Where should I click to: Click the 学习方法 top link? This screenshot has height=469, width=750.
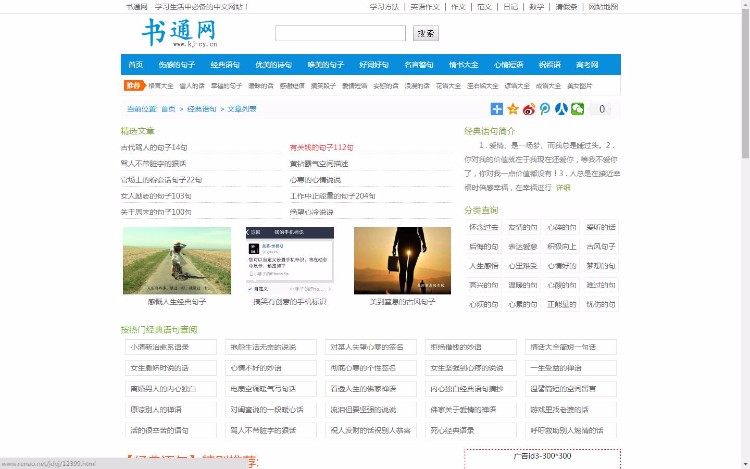tap(384, 7)
